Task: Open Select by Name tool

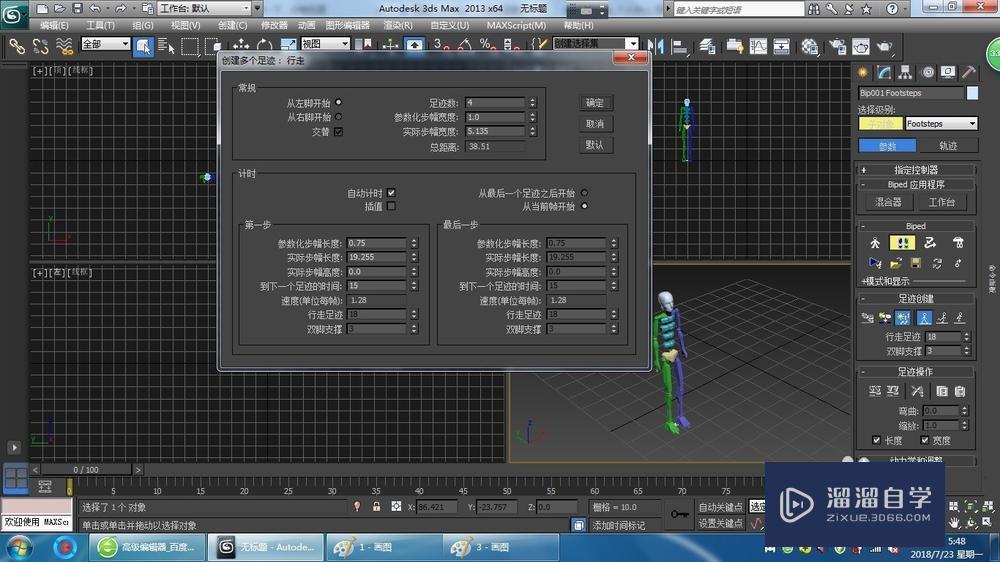Action: (166, 46)
